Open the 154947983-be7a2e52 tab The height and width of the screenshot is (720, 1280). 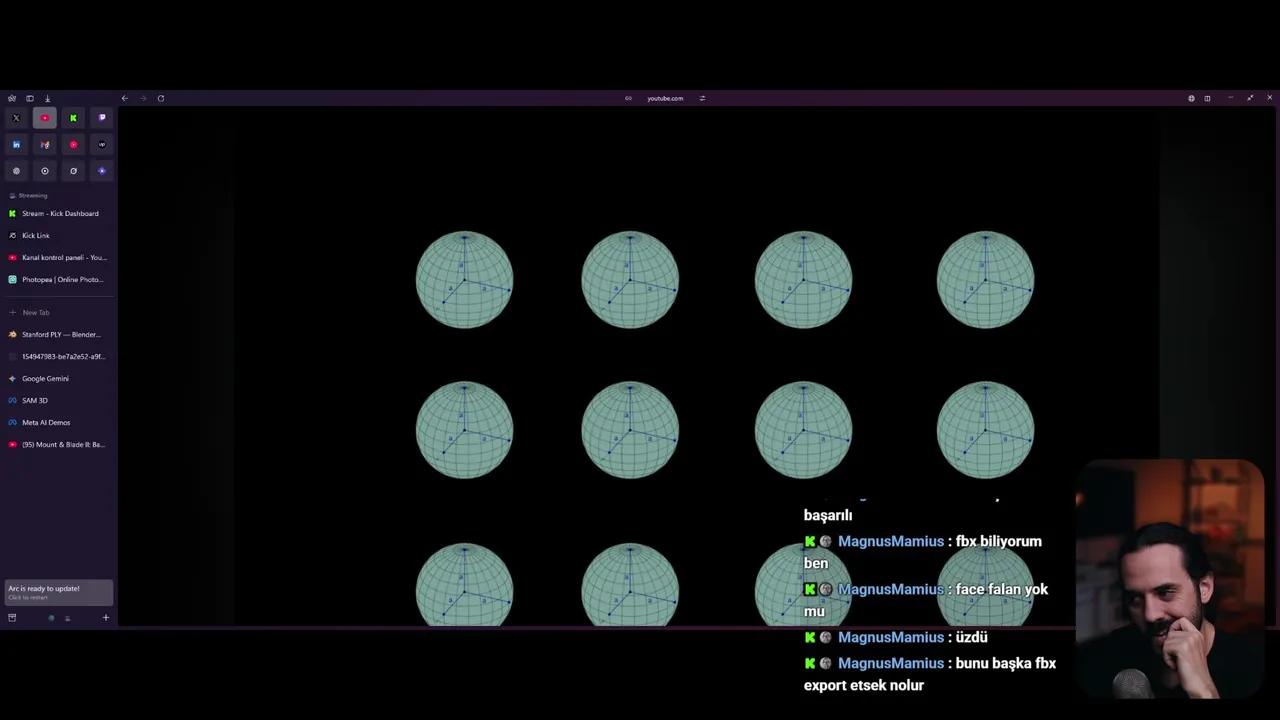tap(59, 357)
